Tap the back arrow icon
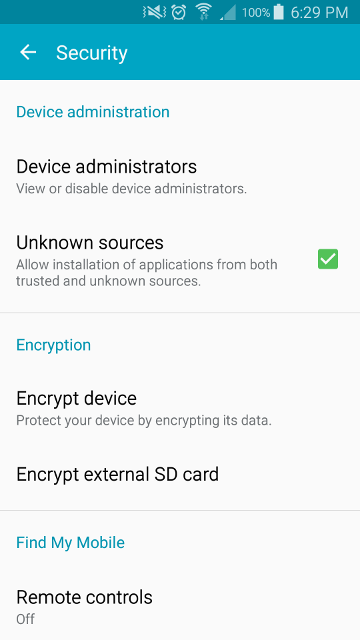Viewport: 360px width, 640px height. coord(28,52)
